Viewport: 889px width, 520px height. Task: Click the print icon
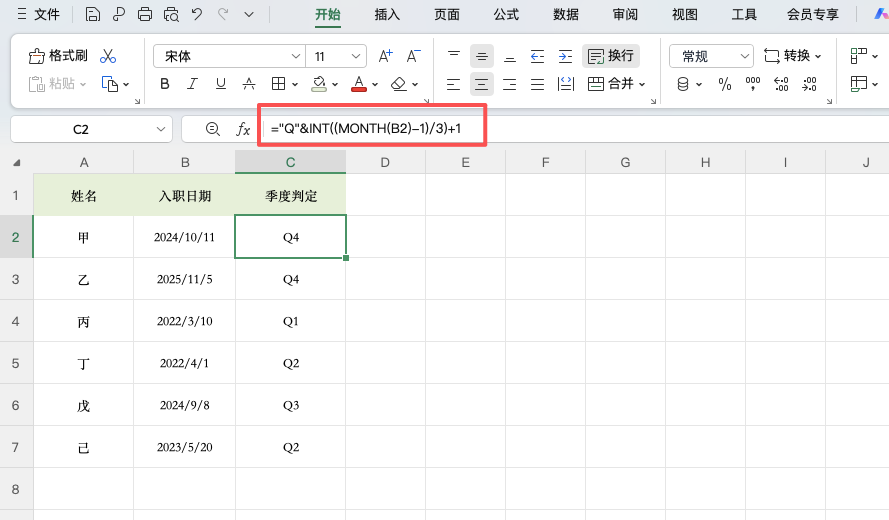click(x=145, y=14)
